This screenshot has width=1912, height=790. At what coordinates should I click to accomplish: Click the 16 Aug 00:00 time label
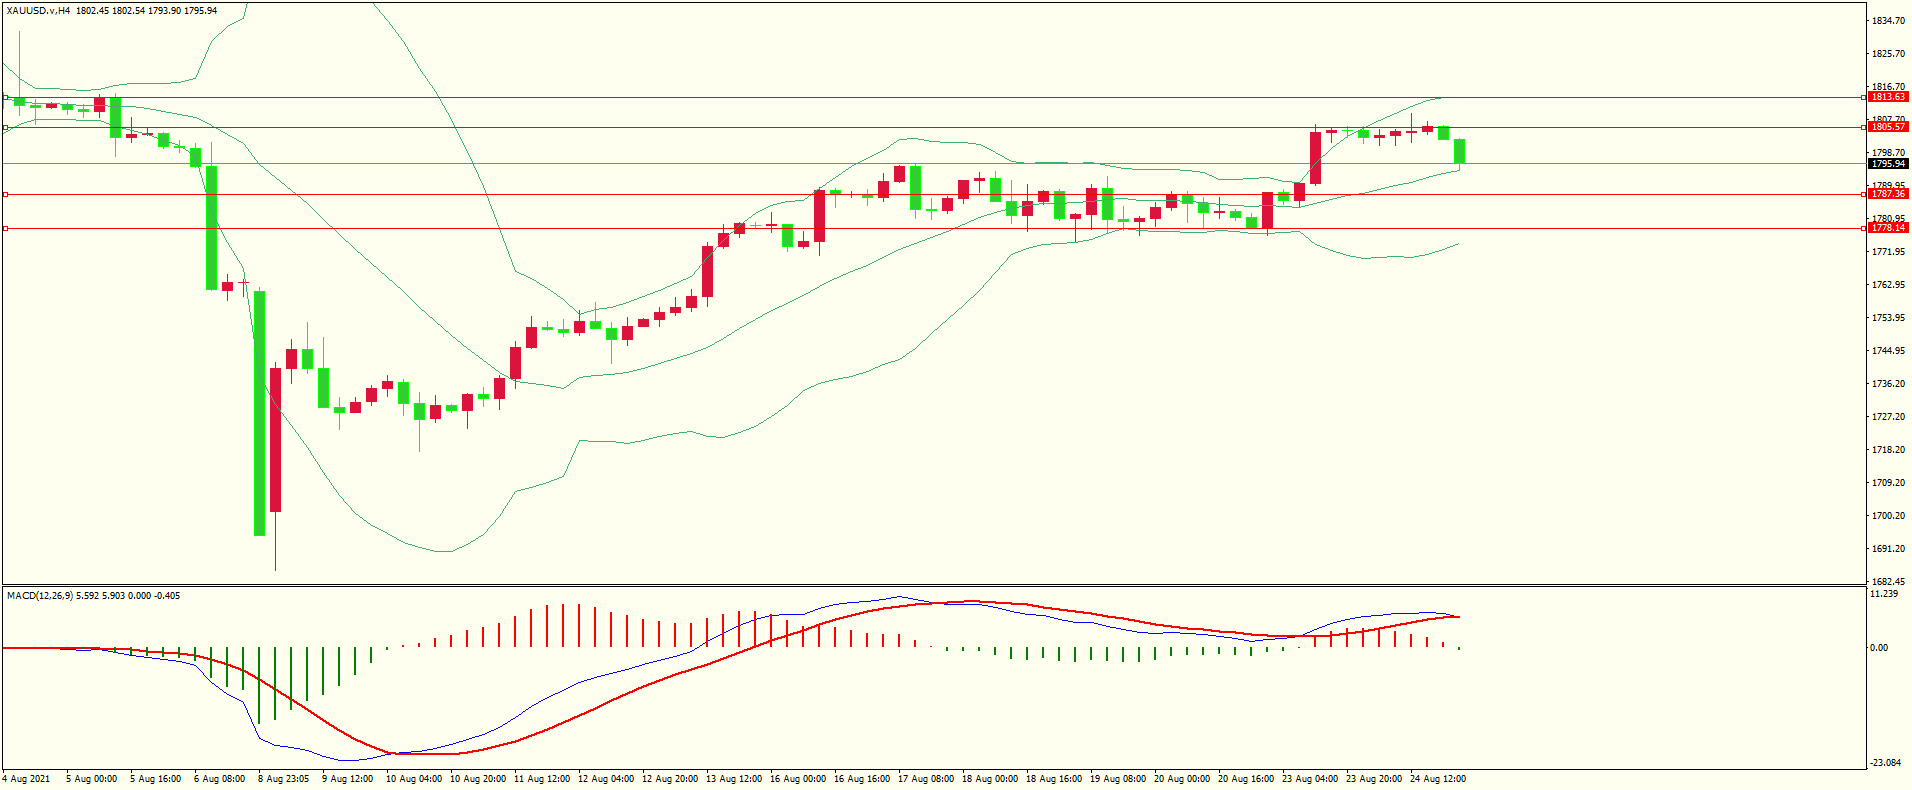pos(798,779)
